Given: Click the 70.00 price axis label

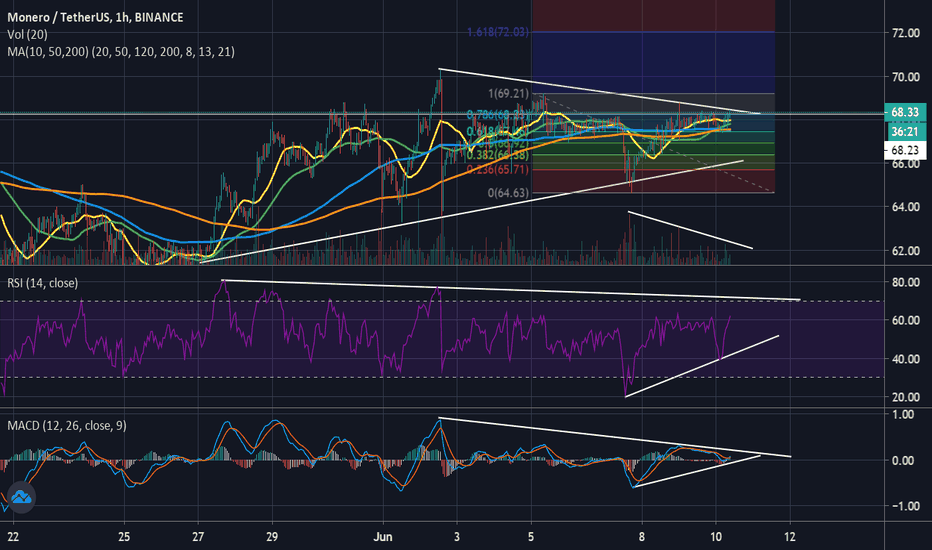Looking at the screenshot, I should coord(906,77).
